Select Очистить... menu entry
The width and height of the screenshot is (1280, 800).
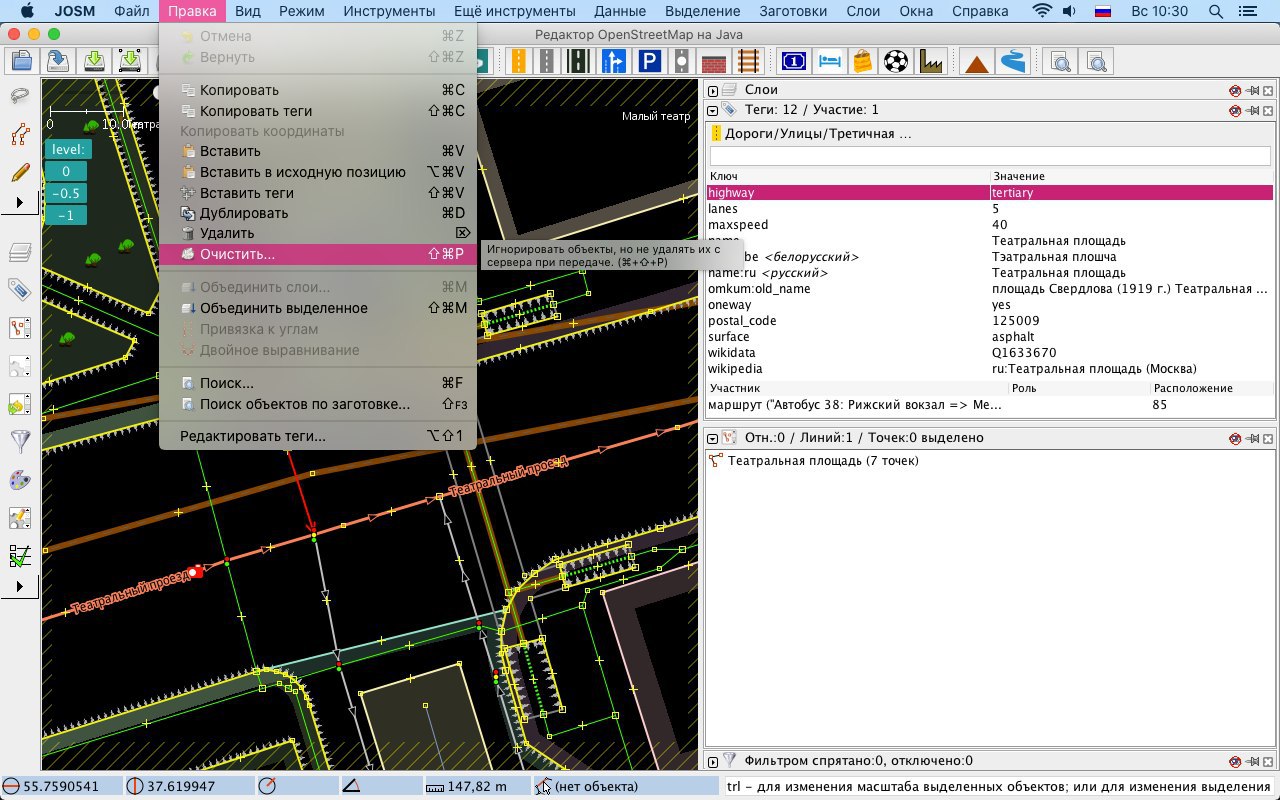318,254
